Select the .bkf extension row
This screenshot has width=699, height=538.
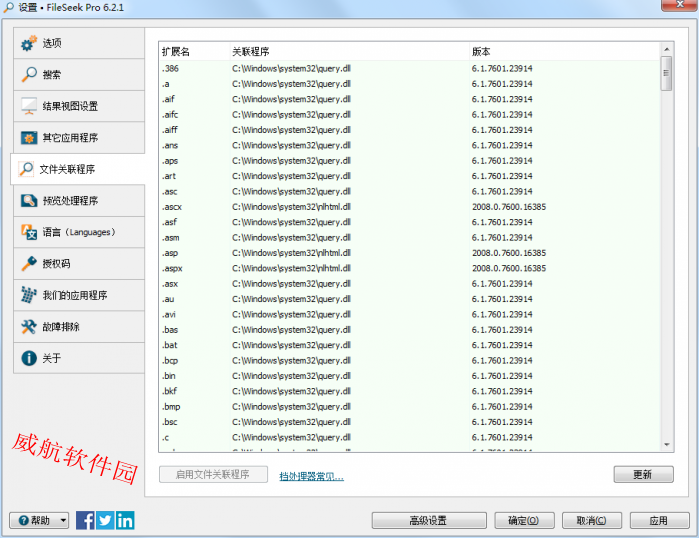[409, 391]
